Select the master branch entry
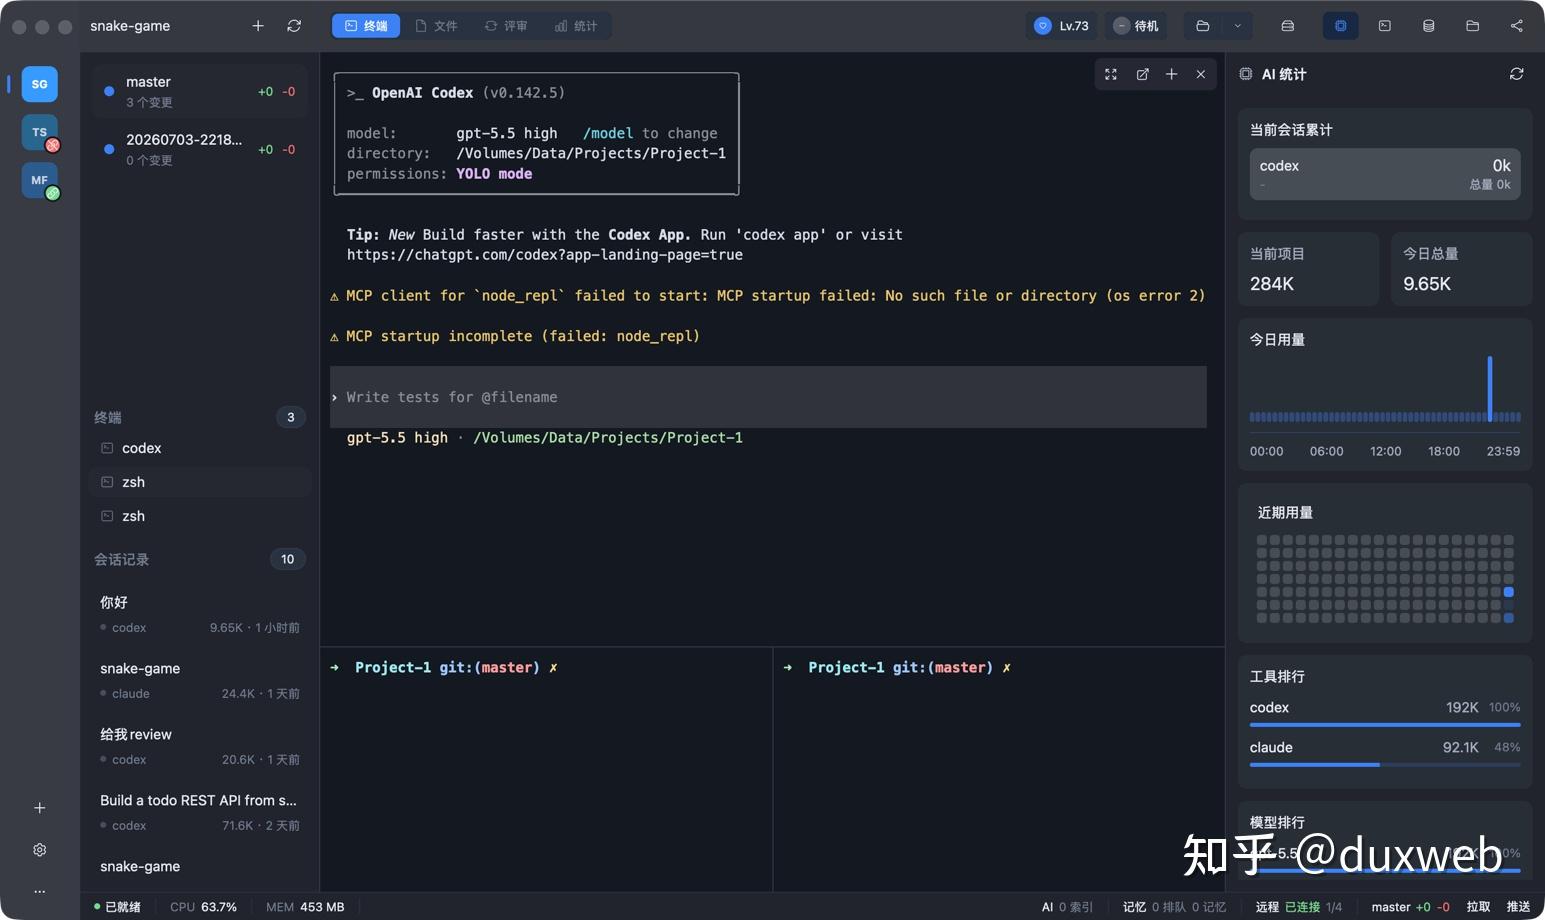This screenshot has height=920, width=1545. pos(200,91)
